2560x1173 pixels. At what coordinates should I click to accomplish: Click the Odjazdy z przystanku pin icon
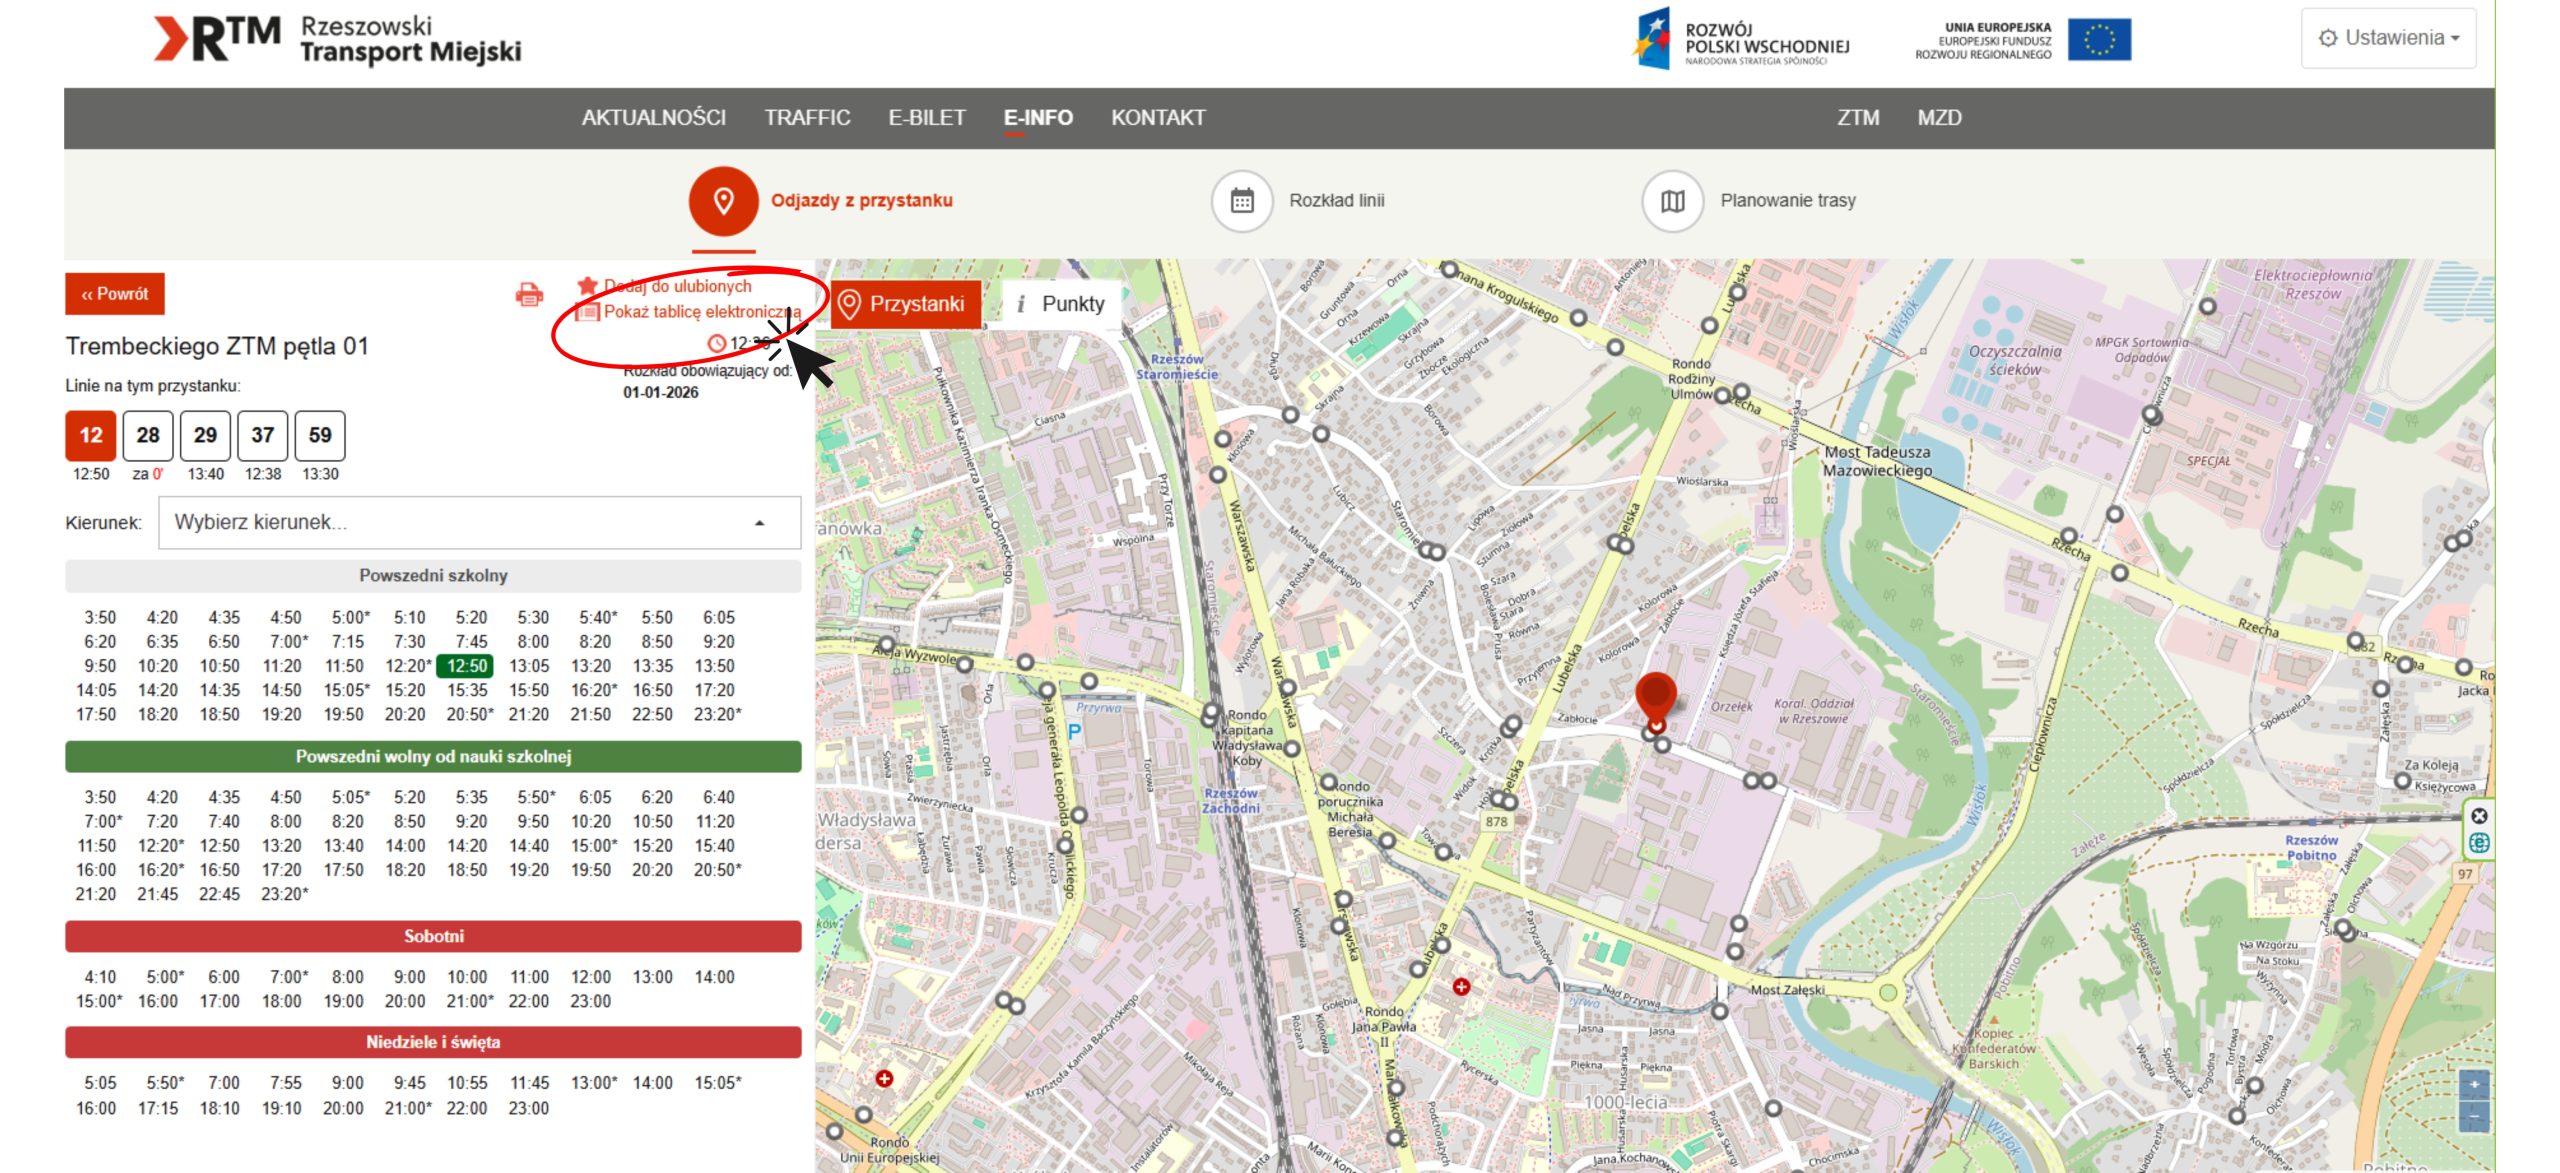click(723, 201)
